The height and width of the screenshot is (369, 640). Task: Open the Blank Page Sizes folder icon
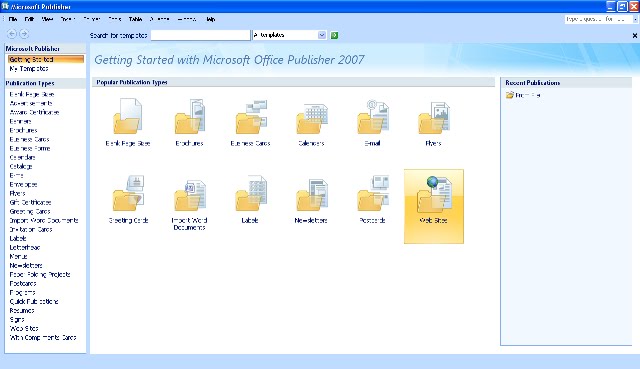point(128,117)
